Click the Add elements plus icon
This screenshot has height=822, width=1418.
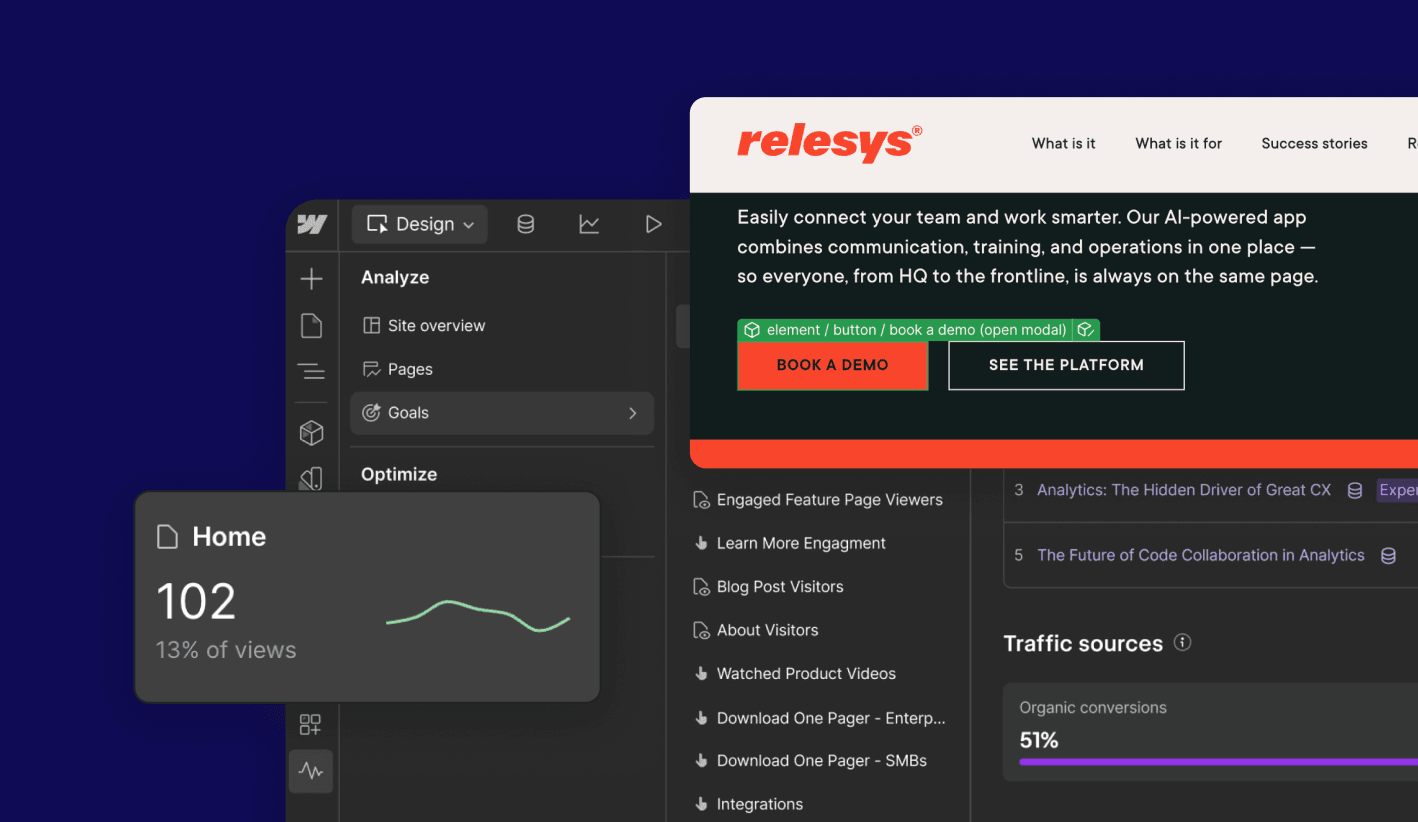(x=312, y=279)
